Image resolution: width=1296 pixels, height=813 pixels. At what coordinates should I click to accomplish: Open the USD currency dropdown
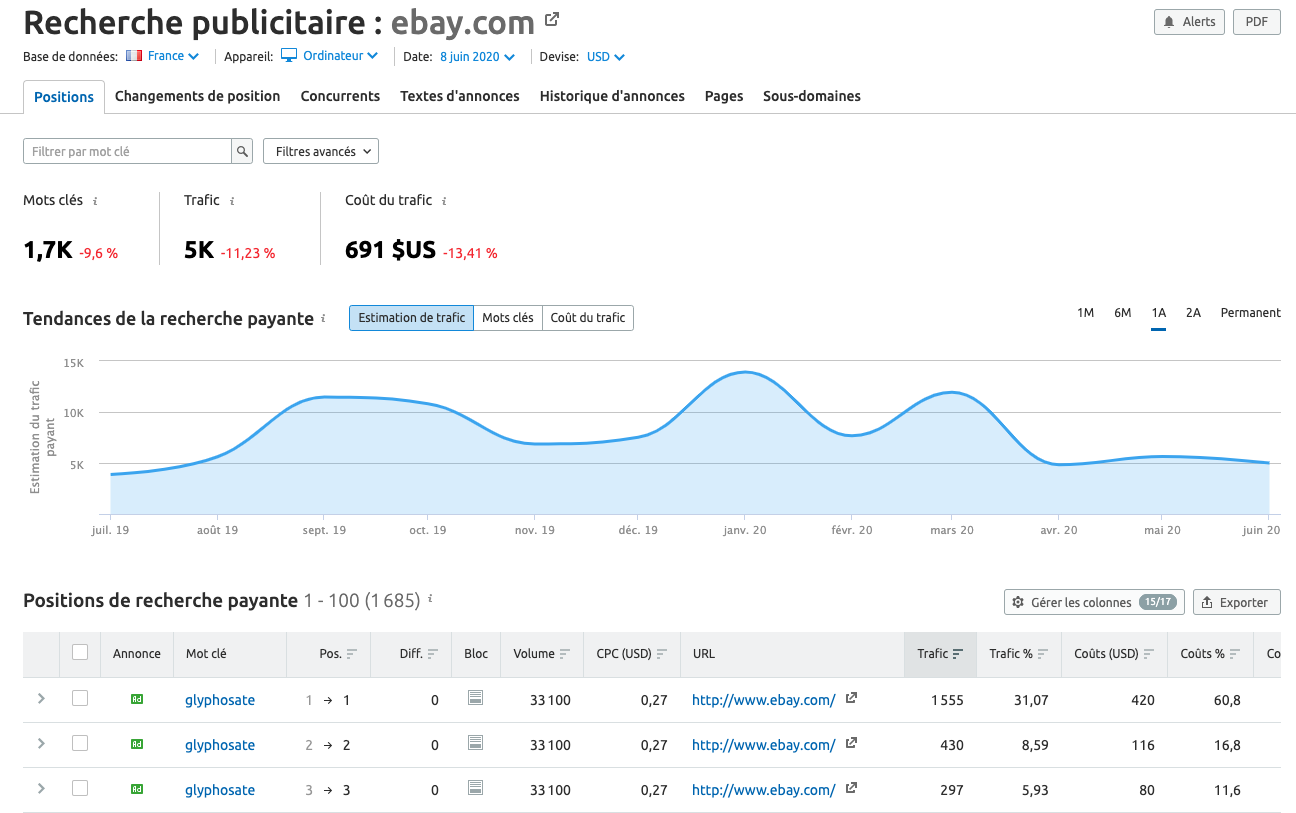tap(606, 57)
